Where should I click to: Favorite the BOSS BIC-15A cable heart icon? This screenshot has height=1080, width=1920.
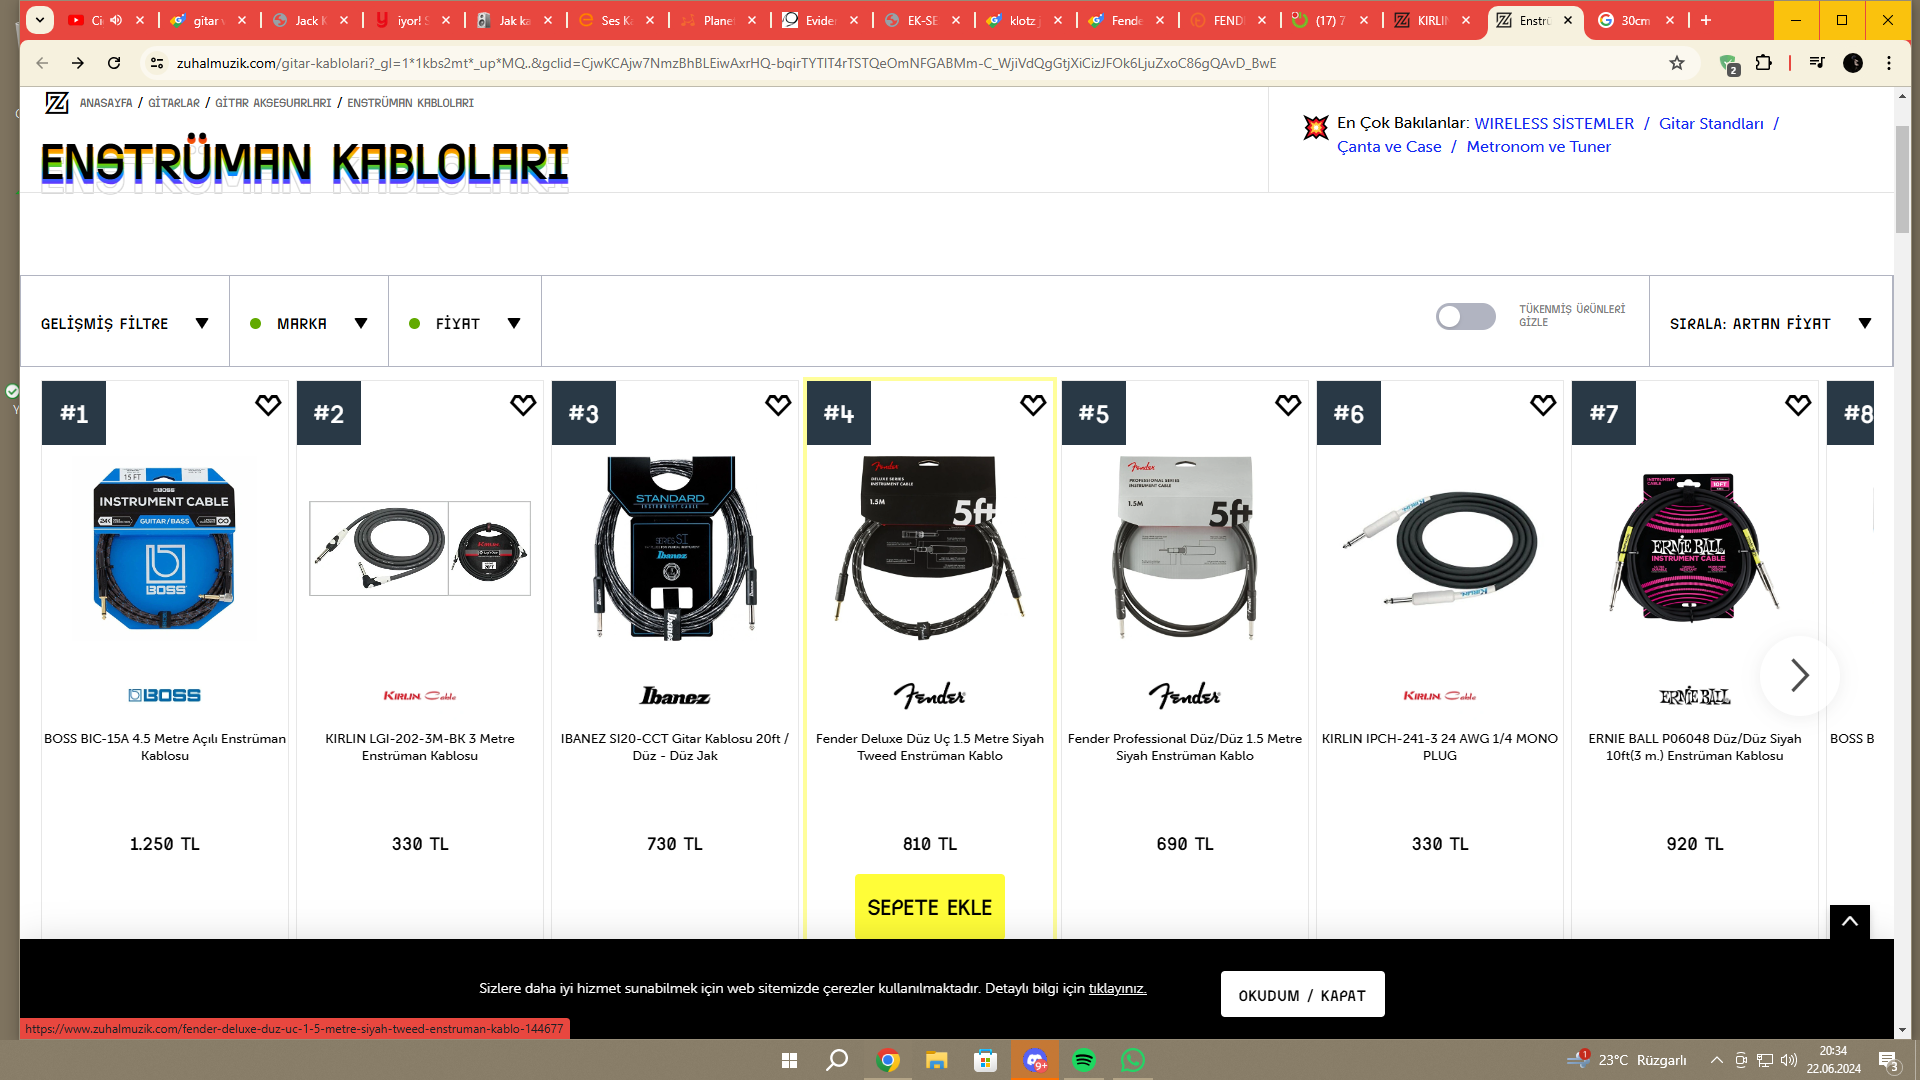(x=268, y=405)
